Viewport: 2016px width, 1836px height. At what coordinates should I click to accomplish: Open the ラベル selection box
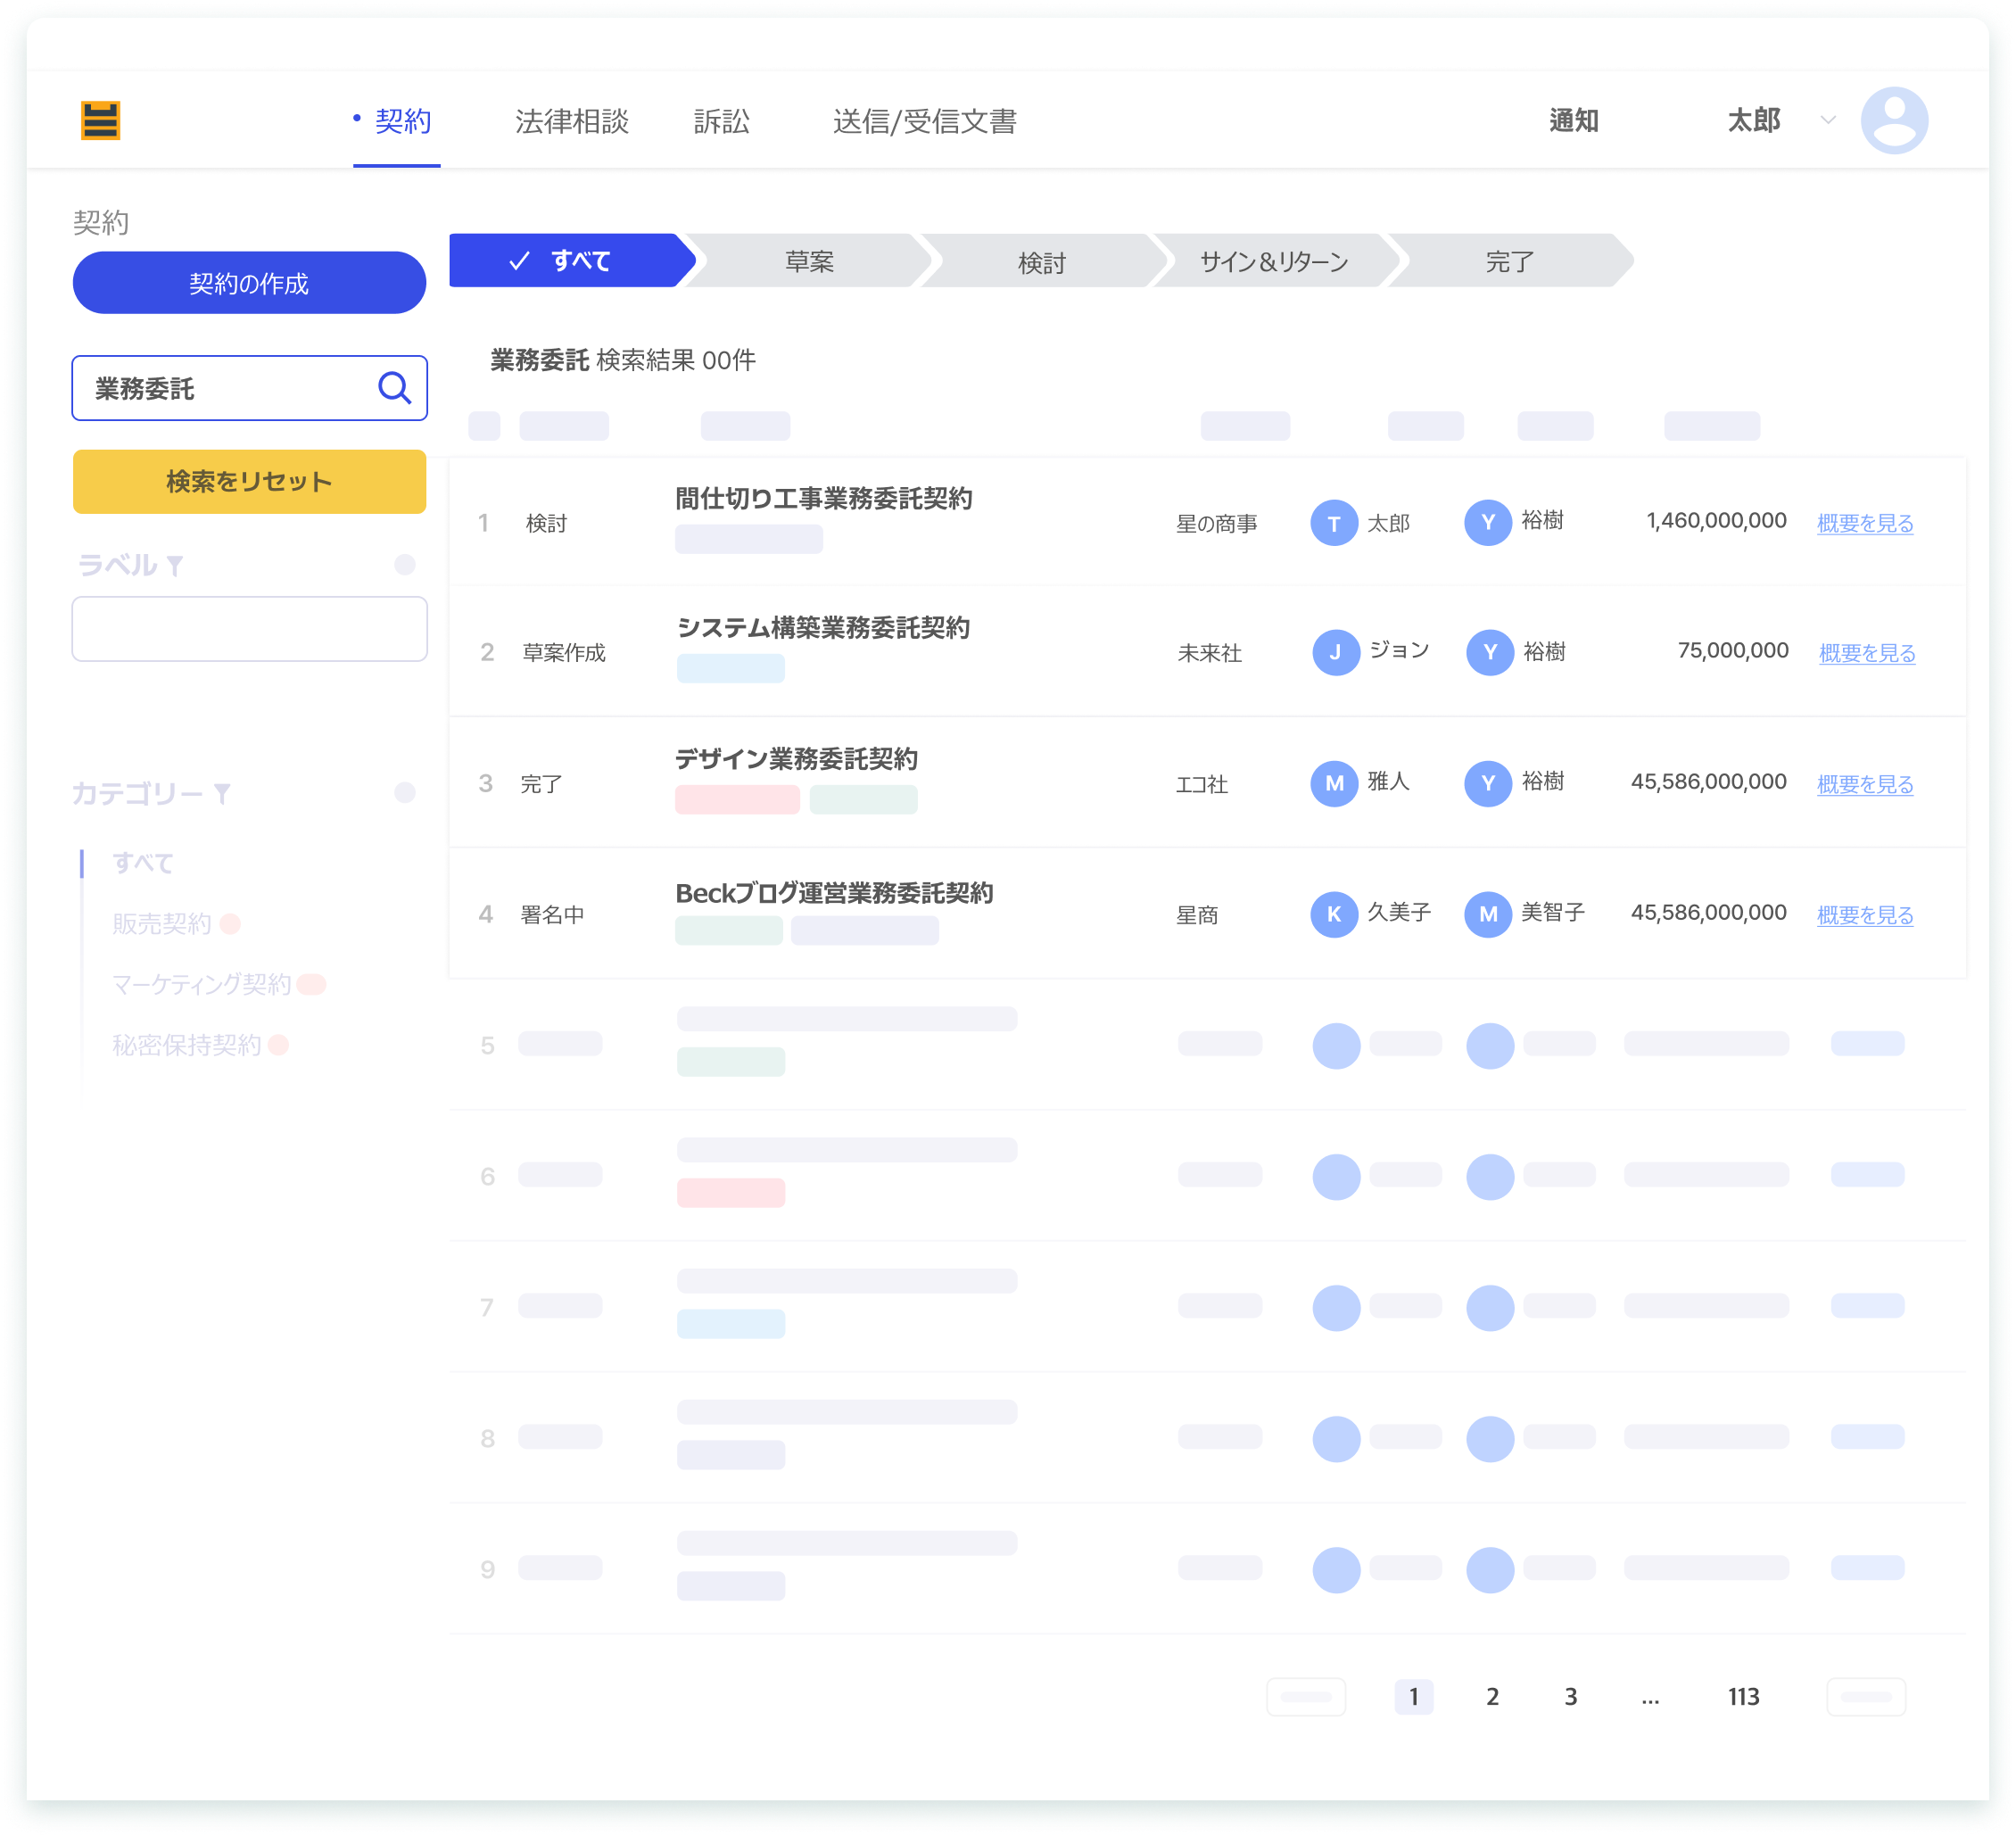click(x=249, y=629)
